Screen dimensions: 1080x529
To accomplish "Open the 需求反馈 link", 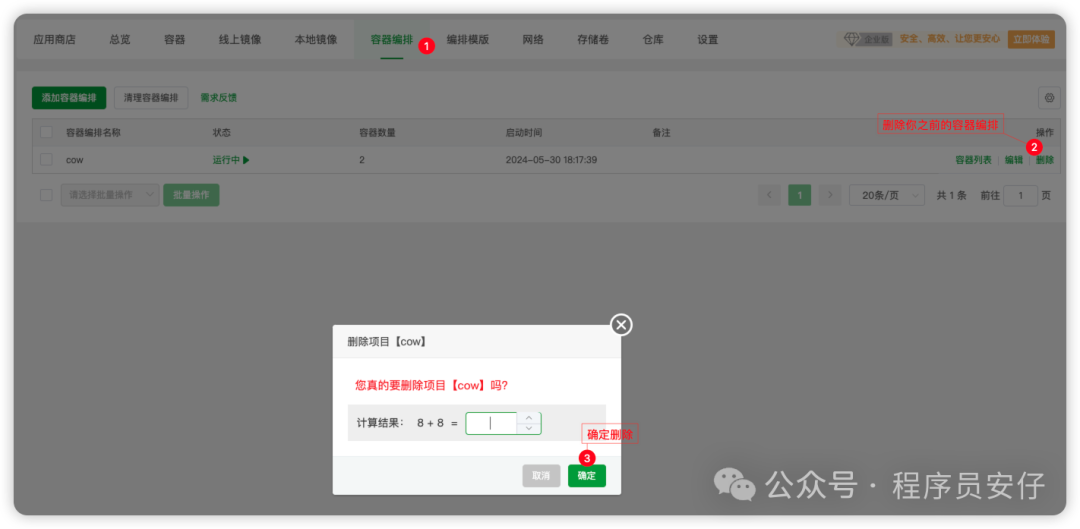I will tap(218, 98).
